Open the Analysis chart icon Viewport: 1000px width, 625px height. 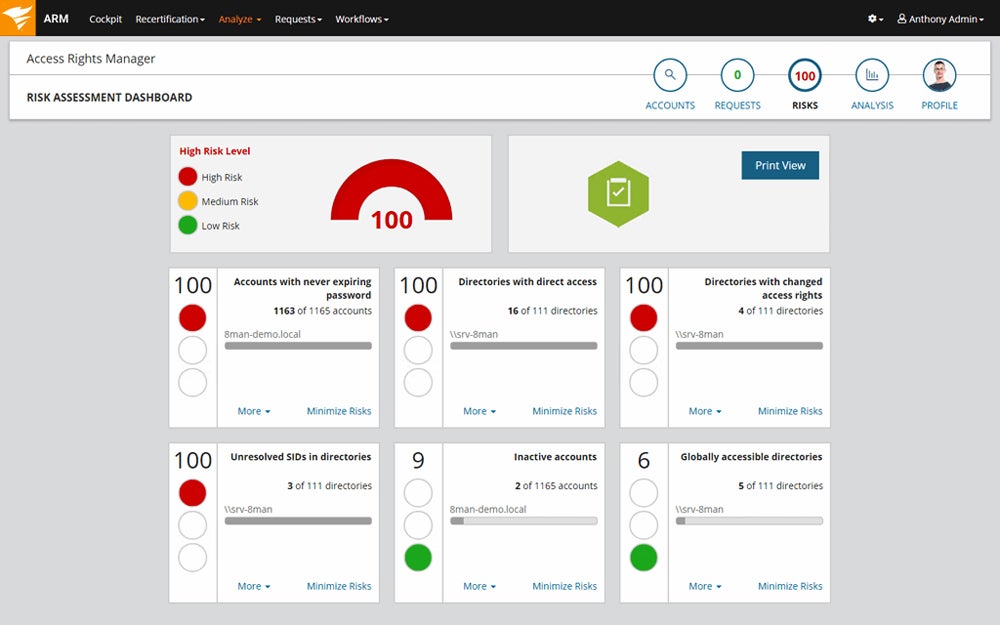(x=871, y=76)
